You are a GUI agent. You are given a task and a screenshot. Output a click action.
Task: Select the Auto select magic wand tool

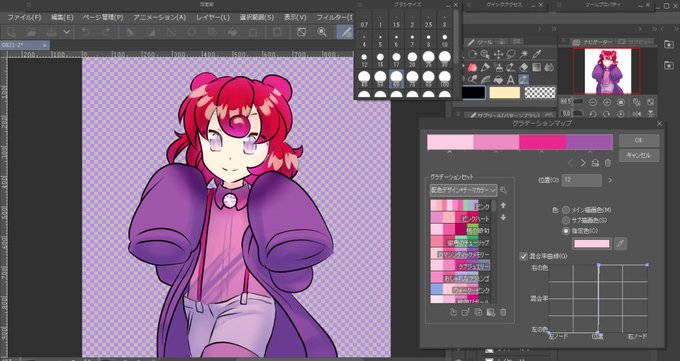pyautogui.click(x=524, y=54)
